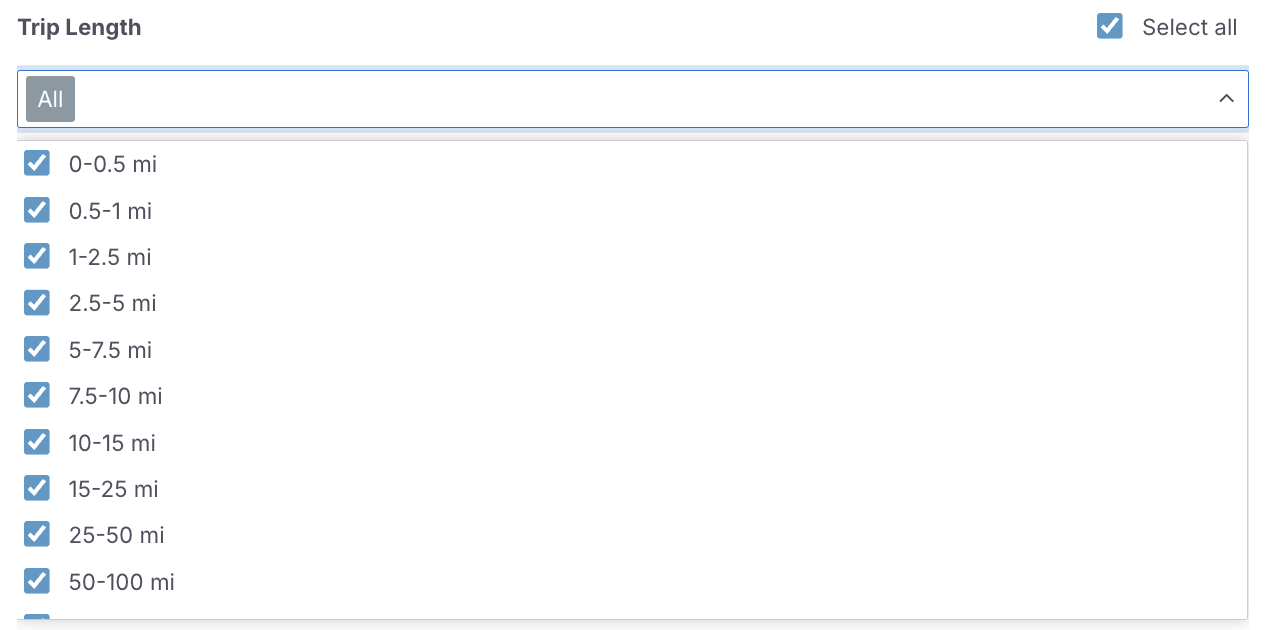Choose the 10-15 mi option label
Image resolution: width=1266 pixels, height=630 pixels.
[112, 443]
